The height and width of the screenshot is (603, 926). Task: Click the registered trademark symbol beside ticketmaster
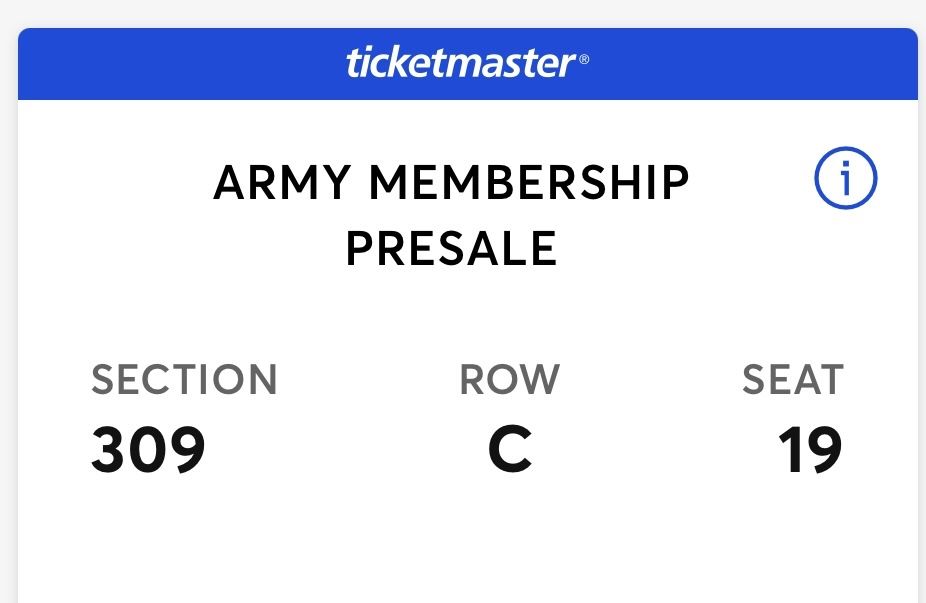pos(584,61)
